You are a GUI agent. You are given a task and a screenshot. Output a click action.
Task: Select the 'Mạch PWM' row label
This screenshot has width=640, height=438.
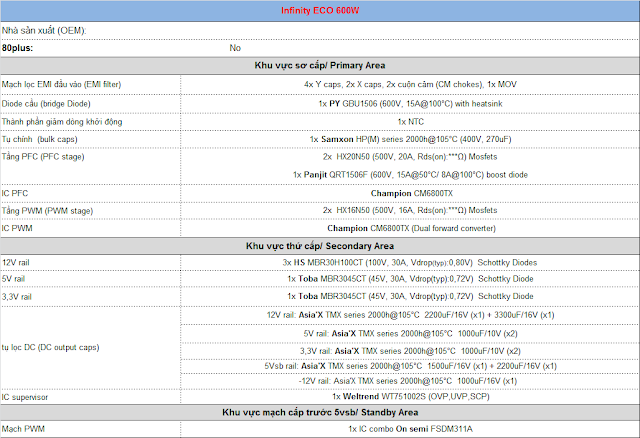[x=23, y=429]
